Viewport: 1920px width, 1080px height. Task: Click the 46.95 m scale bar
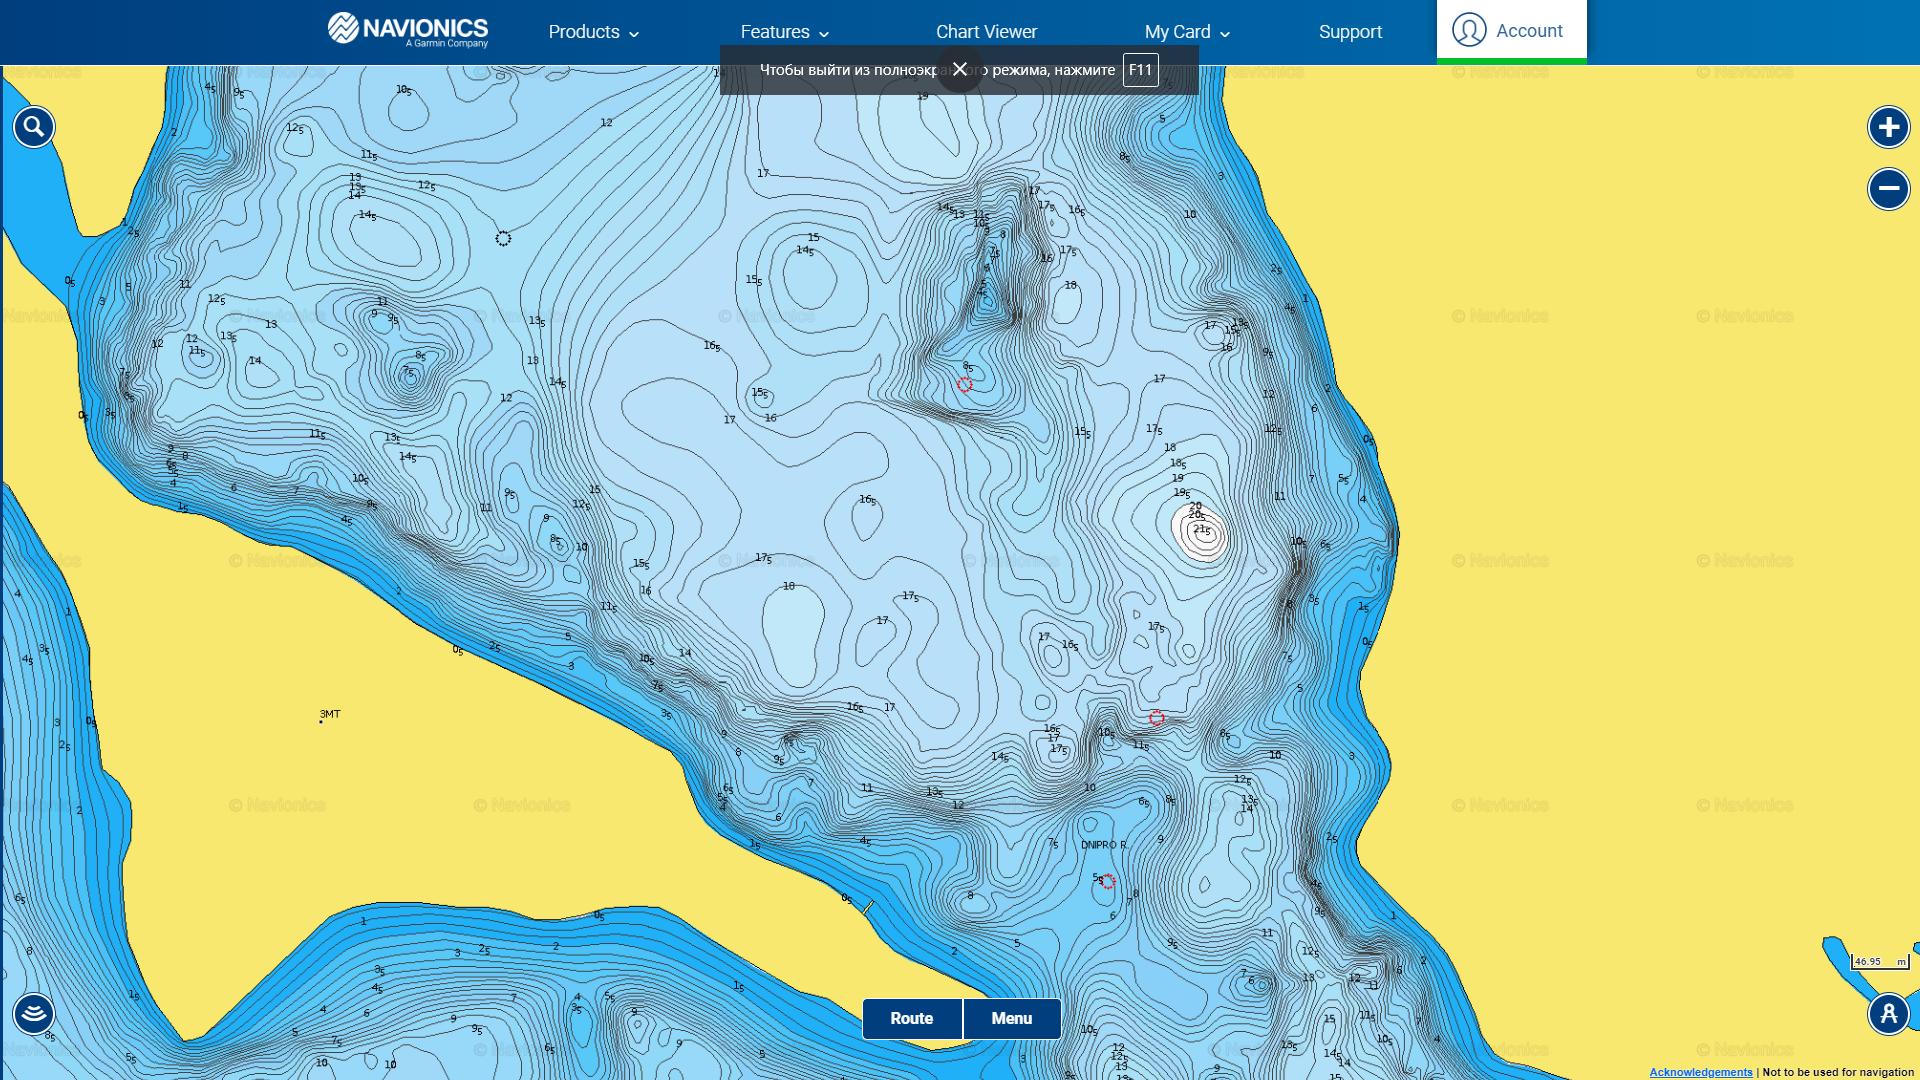click(x=1880, y=962)
